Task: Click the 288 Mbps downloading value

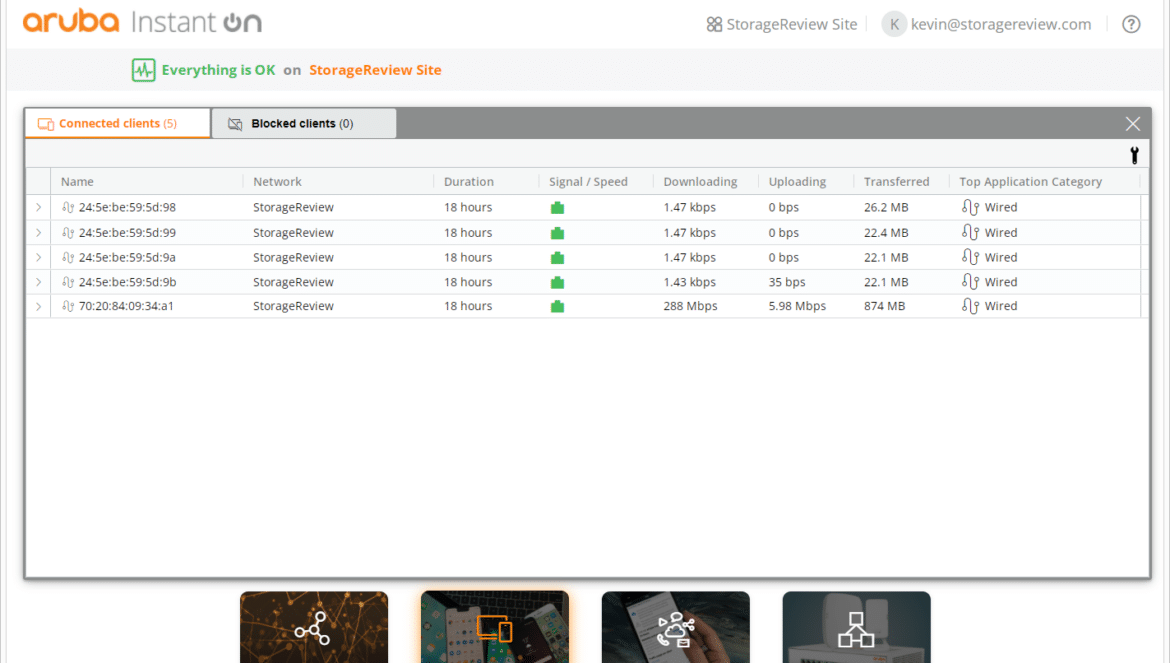Action: (x=690, y=306)
